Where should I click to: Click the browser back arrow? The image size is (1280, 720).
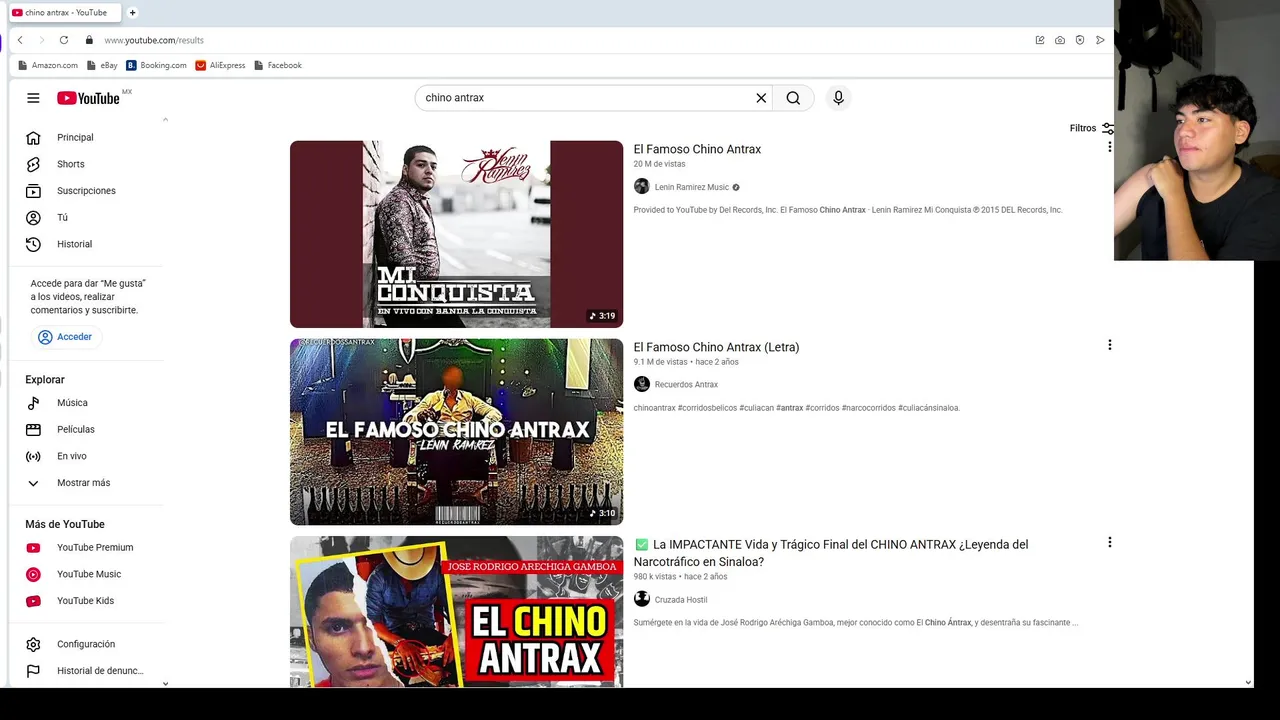point(20,40)
